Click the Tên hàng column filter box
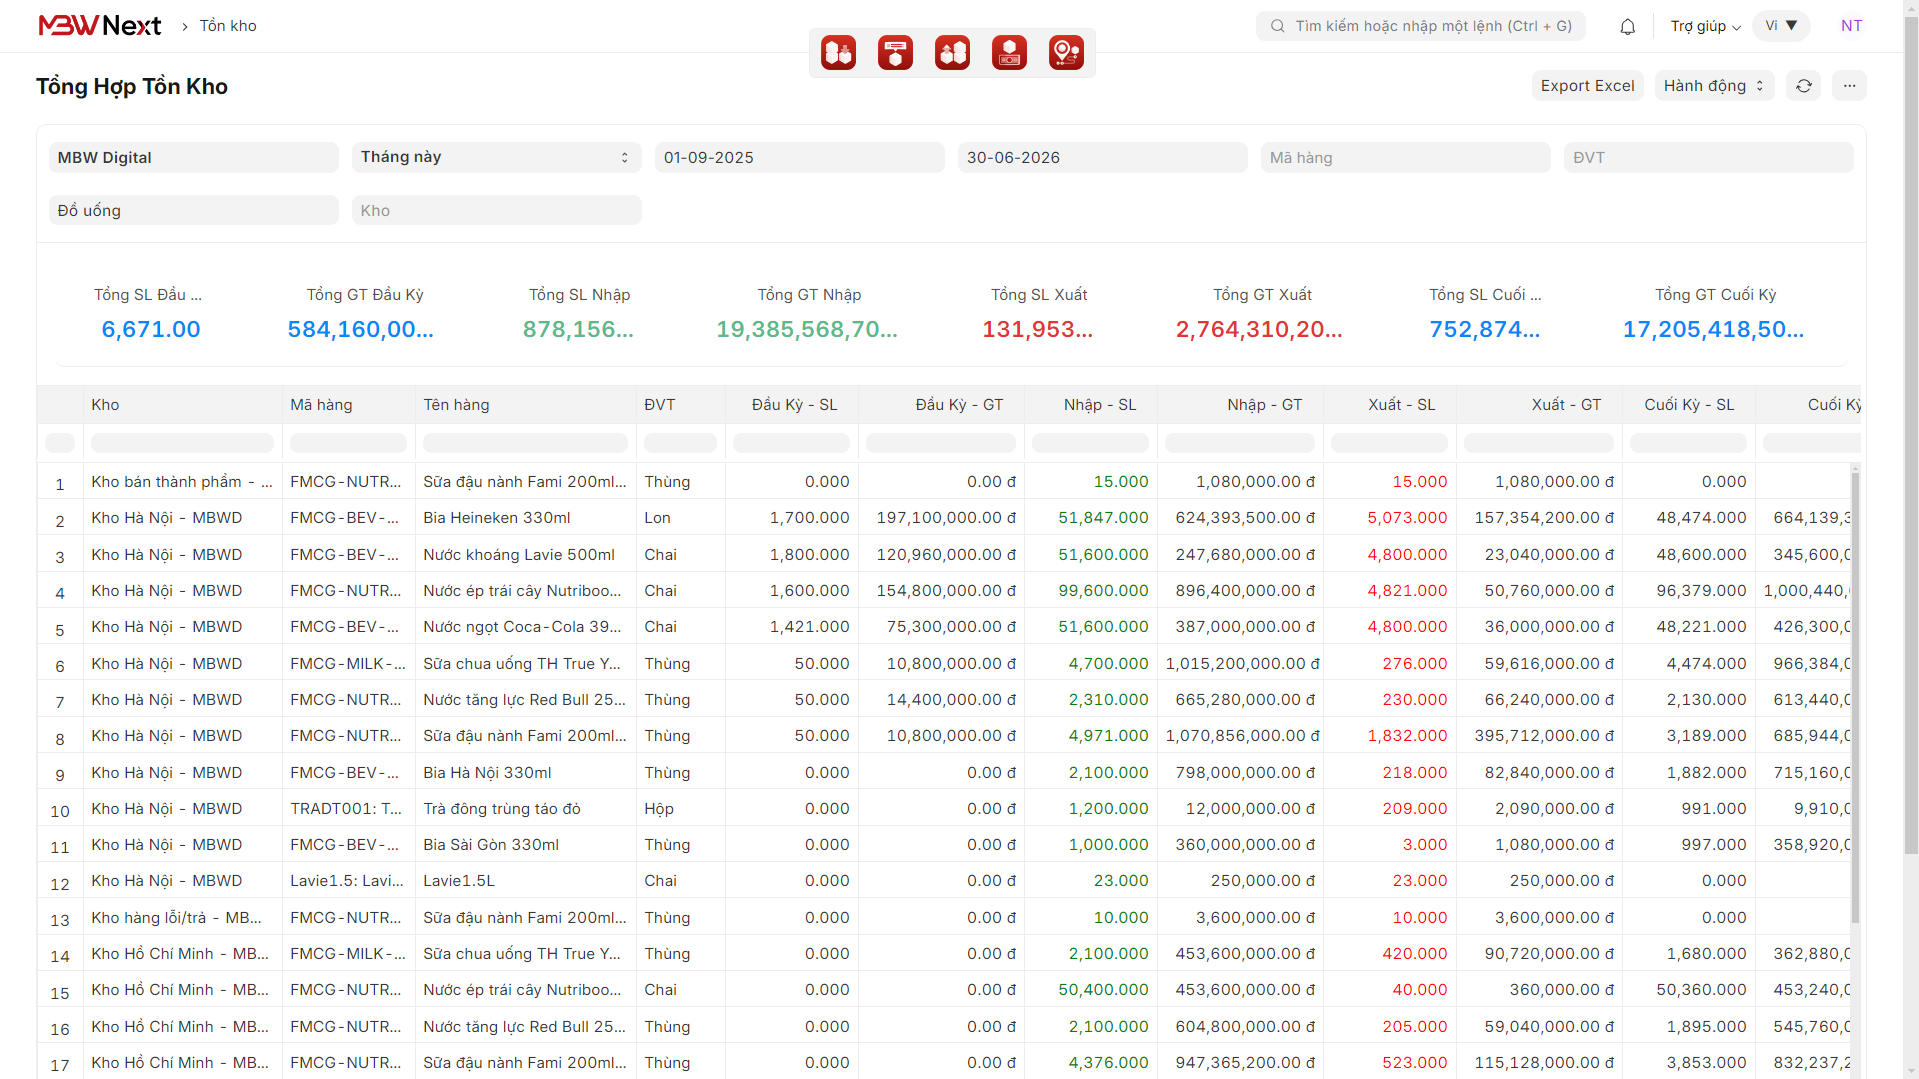 pyautogui.click(x=525, y=442)
